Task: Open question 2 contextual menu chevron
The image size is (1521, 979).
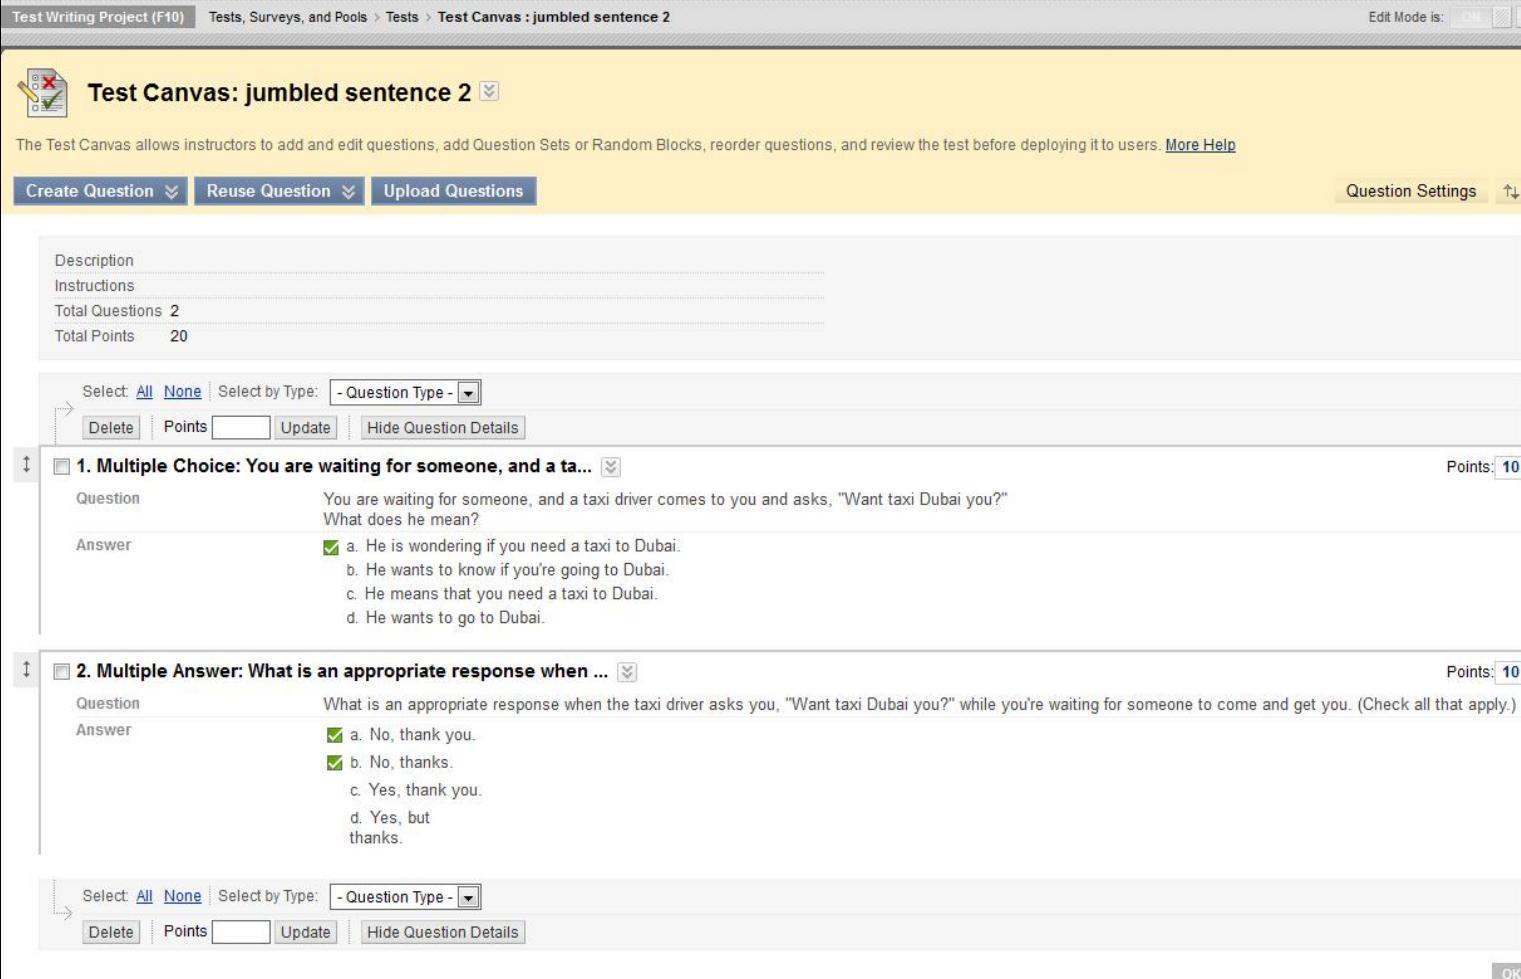Action: (x=627, y=672)
